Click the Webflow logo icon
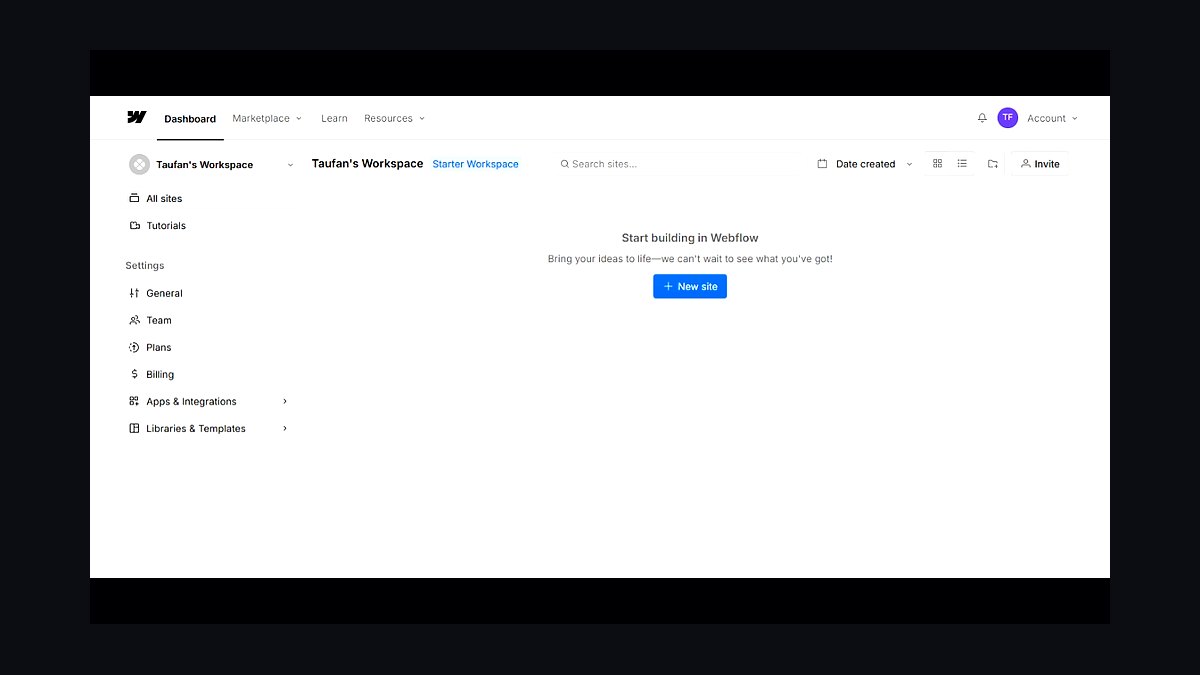The width and height of the screenshot is (1200, 675). point(136,117)
